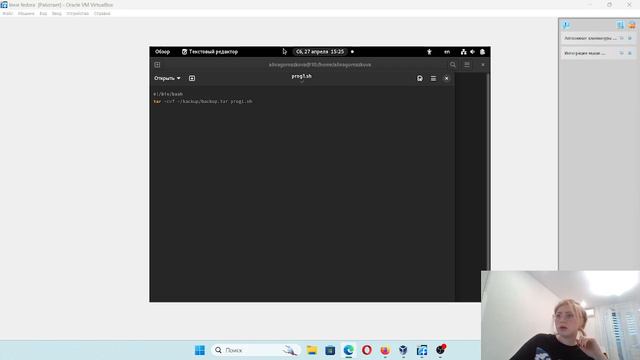Open Microsoft Edge from taskbar
The width and height of the screenshot is (640, 360).
click(x=349, y=350)
